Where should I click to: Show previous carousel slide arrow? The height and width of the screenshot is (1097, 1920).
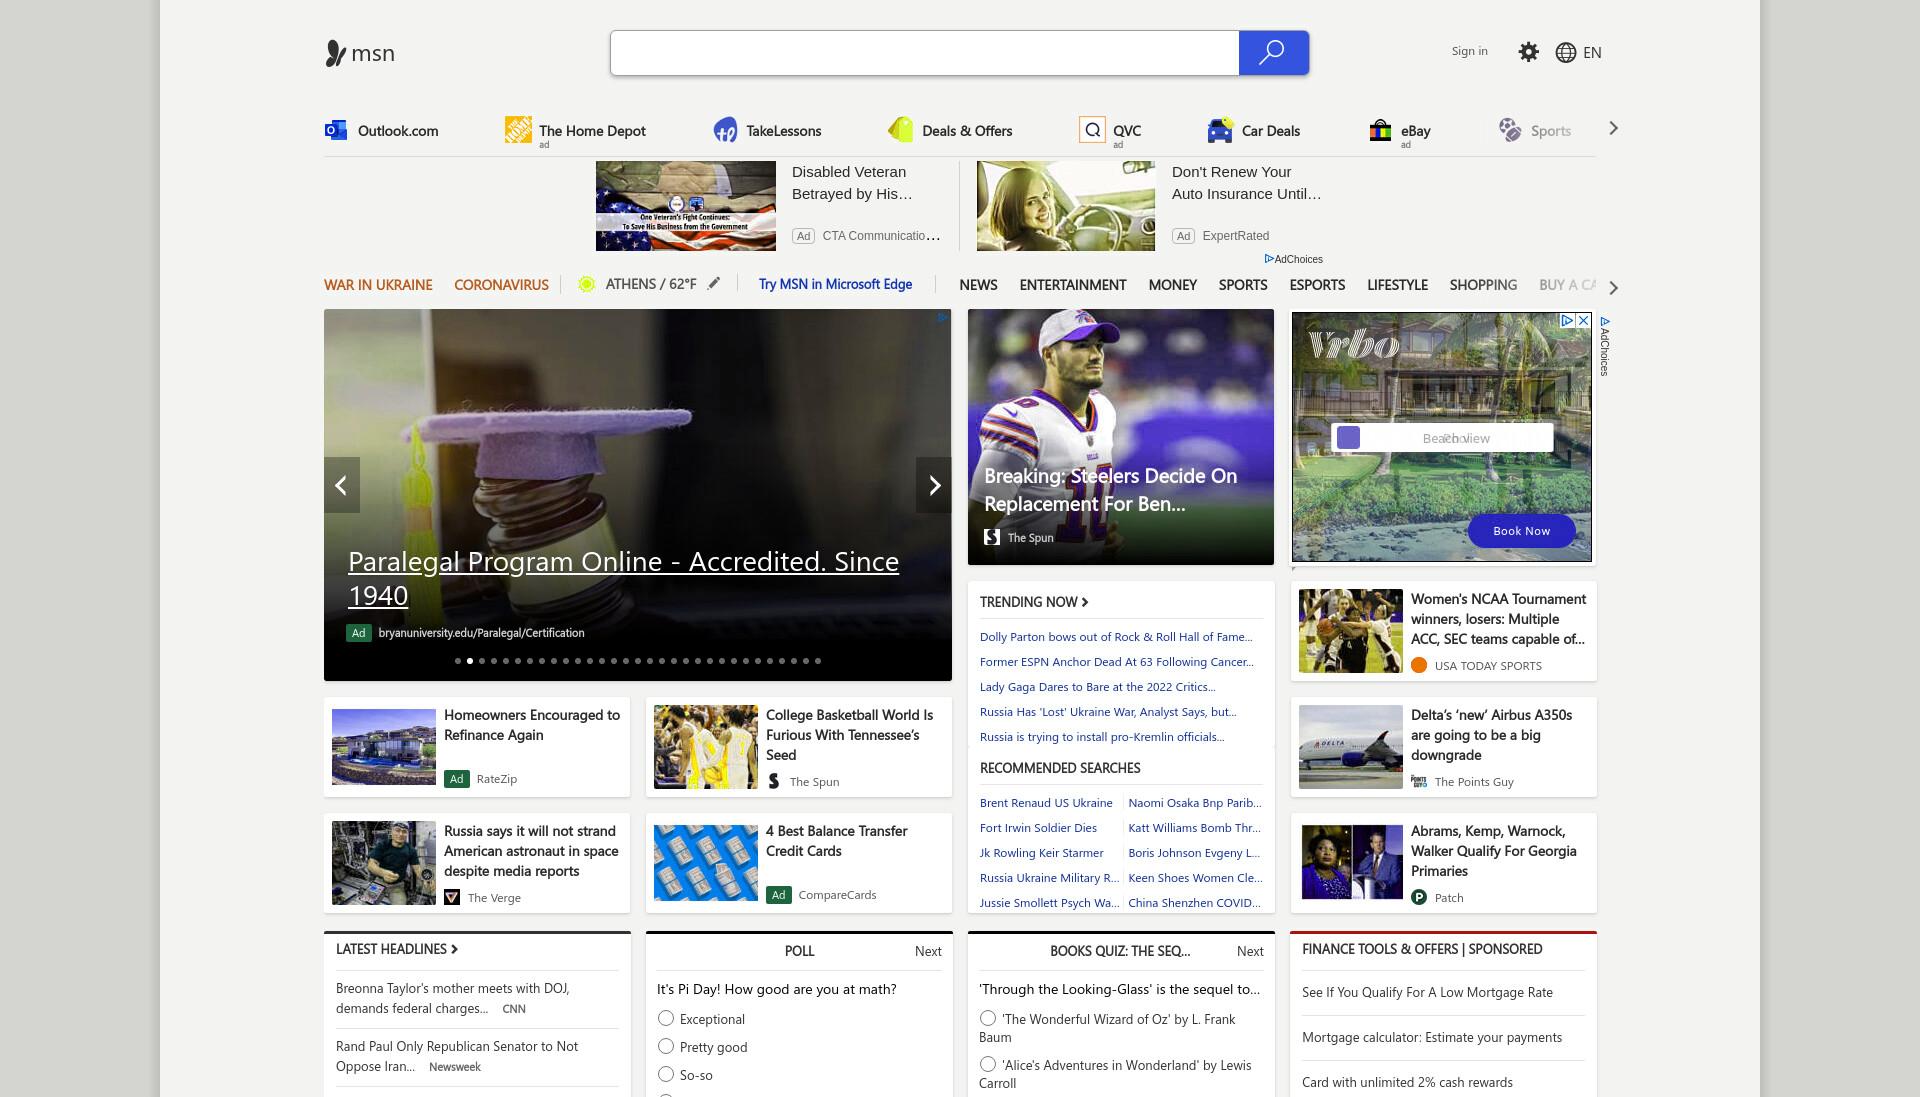341,485
